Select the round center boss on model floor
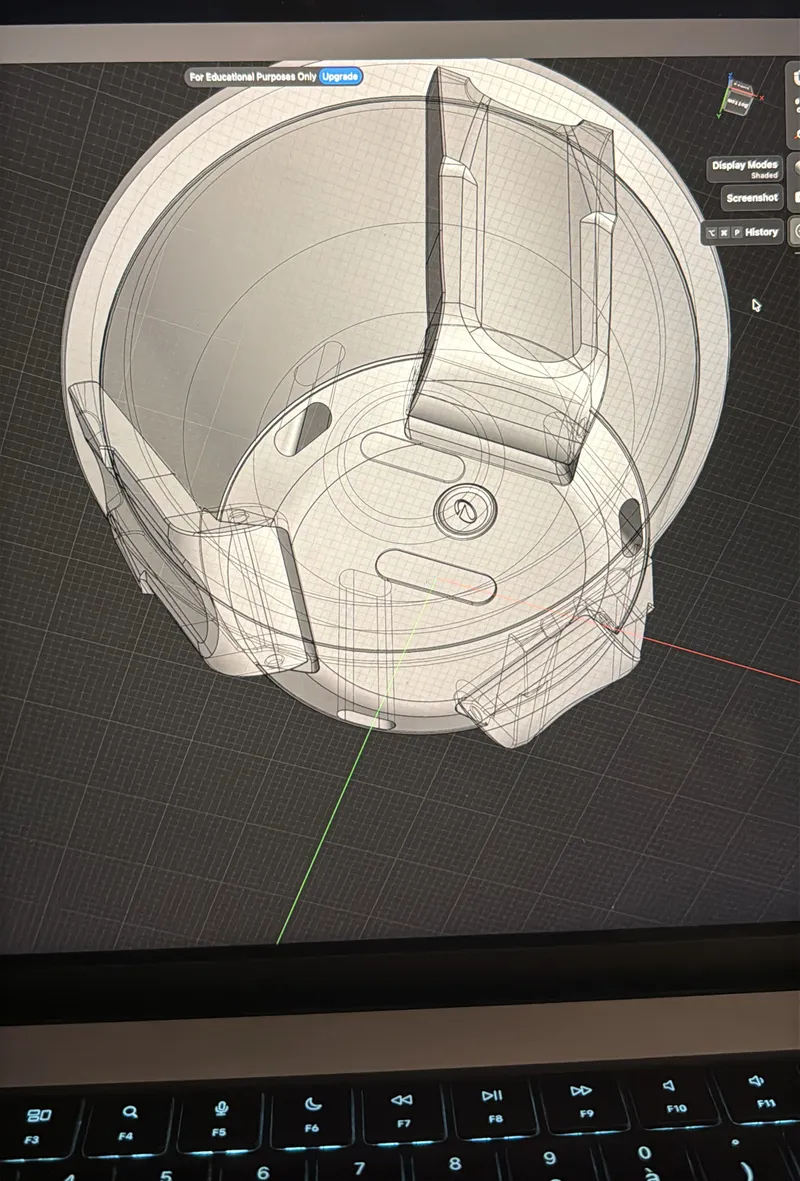This screenshot has width=800, height=1181. click(466, 511)
